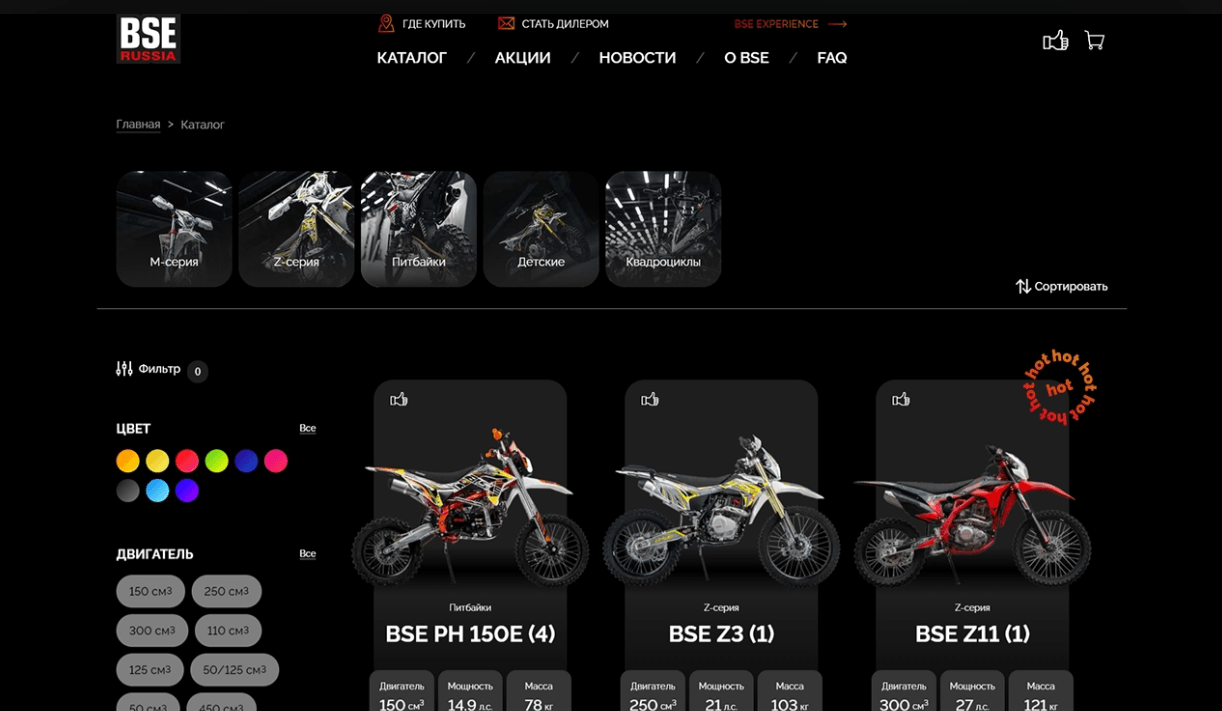Open the Сортировать sort dropdown
The image size is (1222, 711).
point(1061,286)
